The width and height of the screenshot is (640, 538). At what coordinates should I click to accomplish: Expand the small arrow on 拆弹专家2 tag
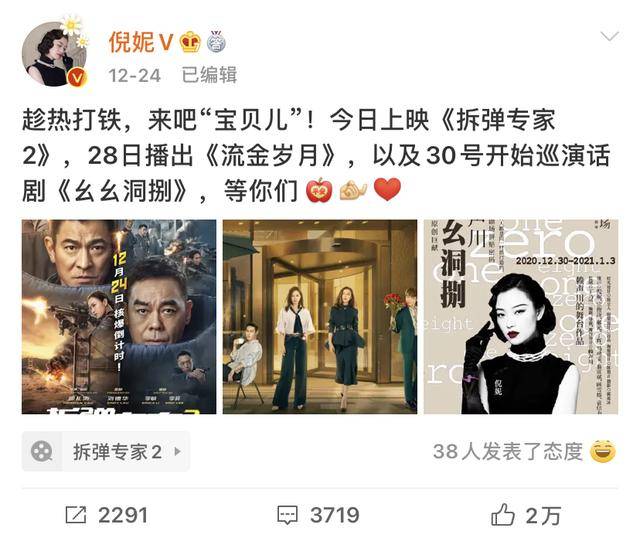(x=178, y=451)
